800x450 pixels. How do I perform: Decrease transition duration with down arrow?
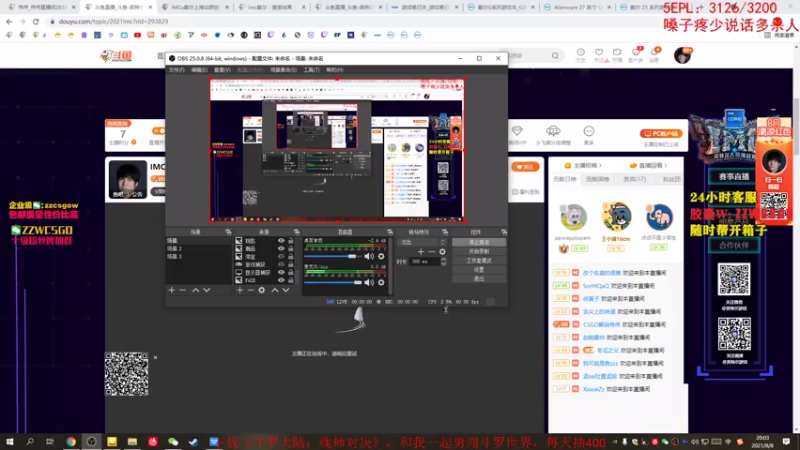click(443, 264)
